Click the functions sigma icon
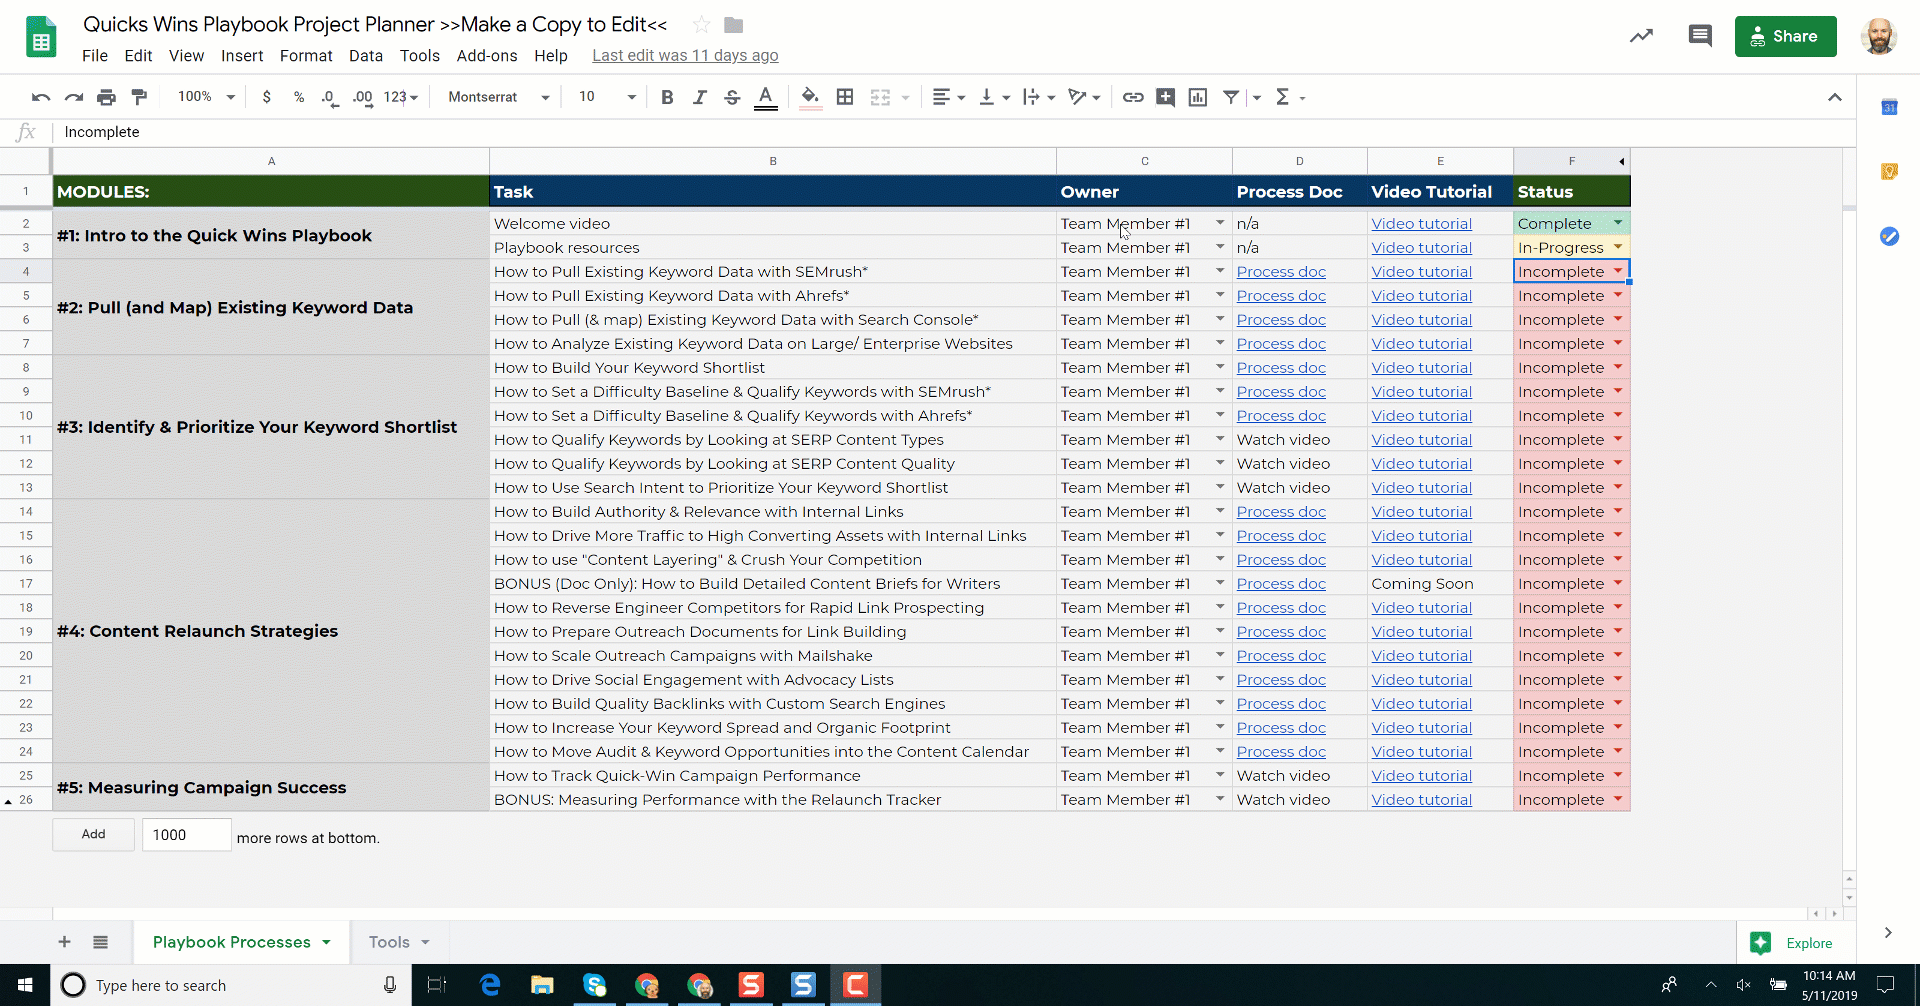 [1282, 97]
